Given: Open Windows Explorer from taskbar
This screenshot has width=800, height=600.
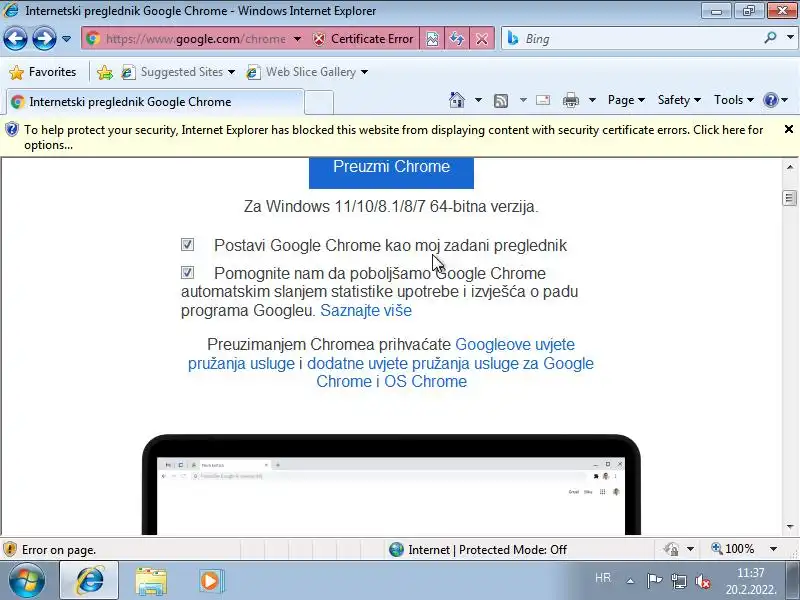Looking at the screenshot, I should pos(151,581).
